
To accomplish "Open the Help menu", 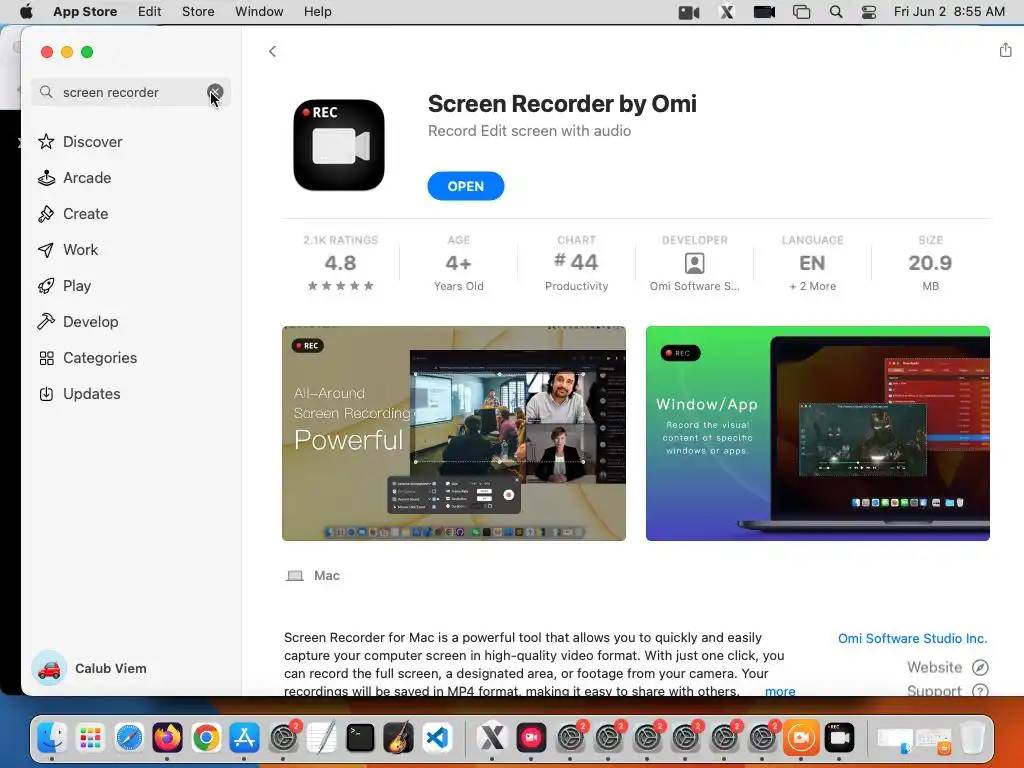I will click(317, 11).
